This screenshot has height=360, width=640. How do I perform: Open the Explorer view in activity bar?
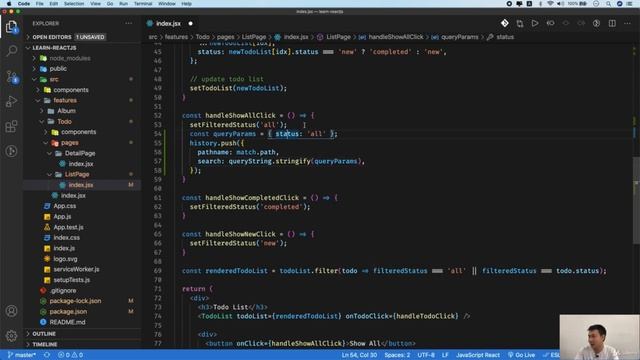11,27
